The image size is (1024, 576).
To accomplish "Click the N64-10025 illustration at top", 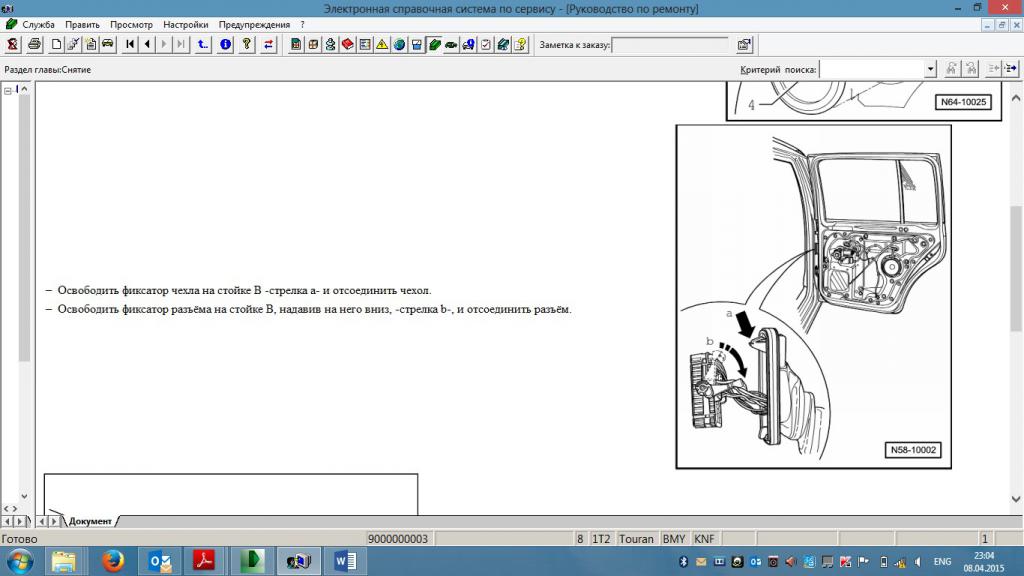I will 863,101.
